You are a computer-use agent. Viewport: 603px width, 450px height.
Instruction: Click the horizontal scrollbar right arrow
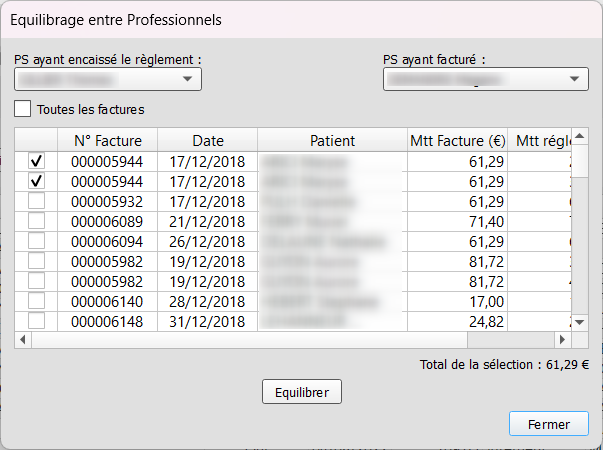click(561, 340)
